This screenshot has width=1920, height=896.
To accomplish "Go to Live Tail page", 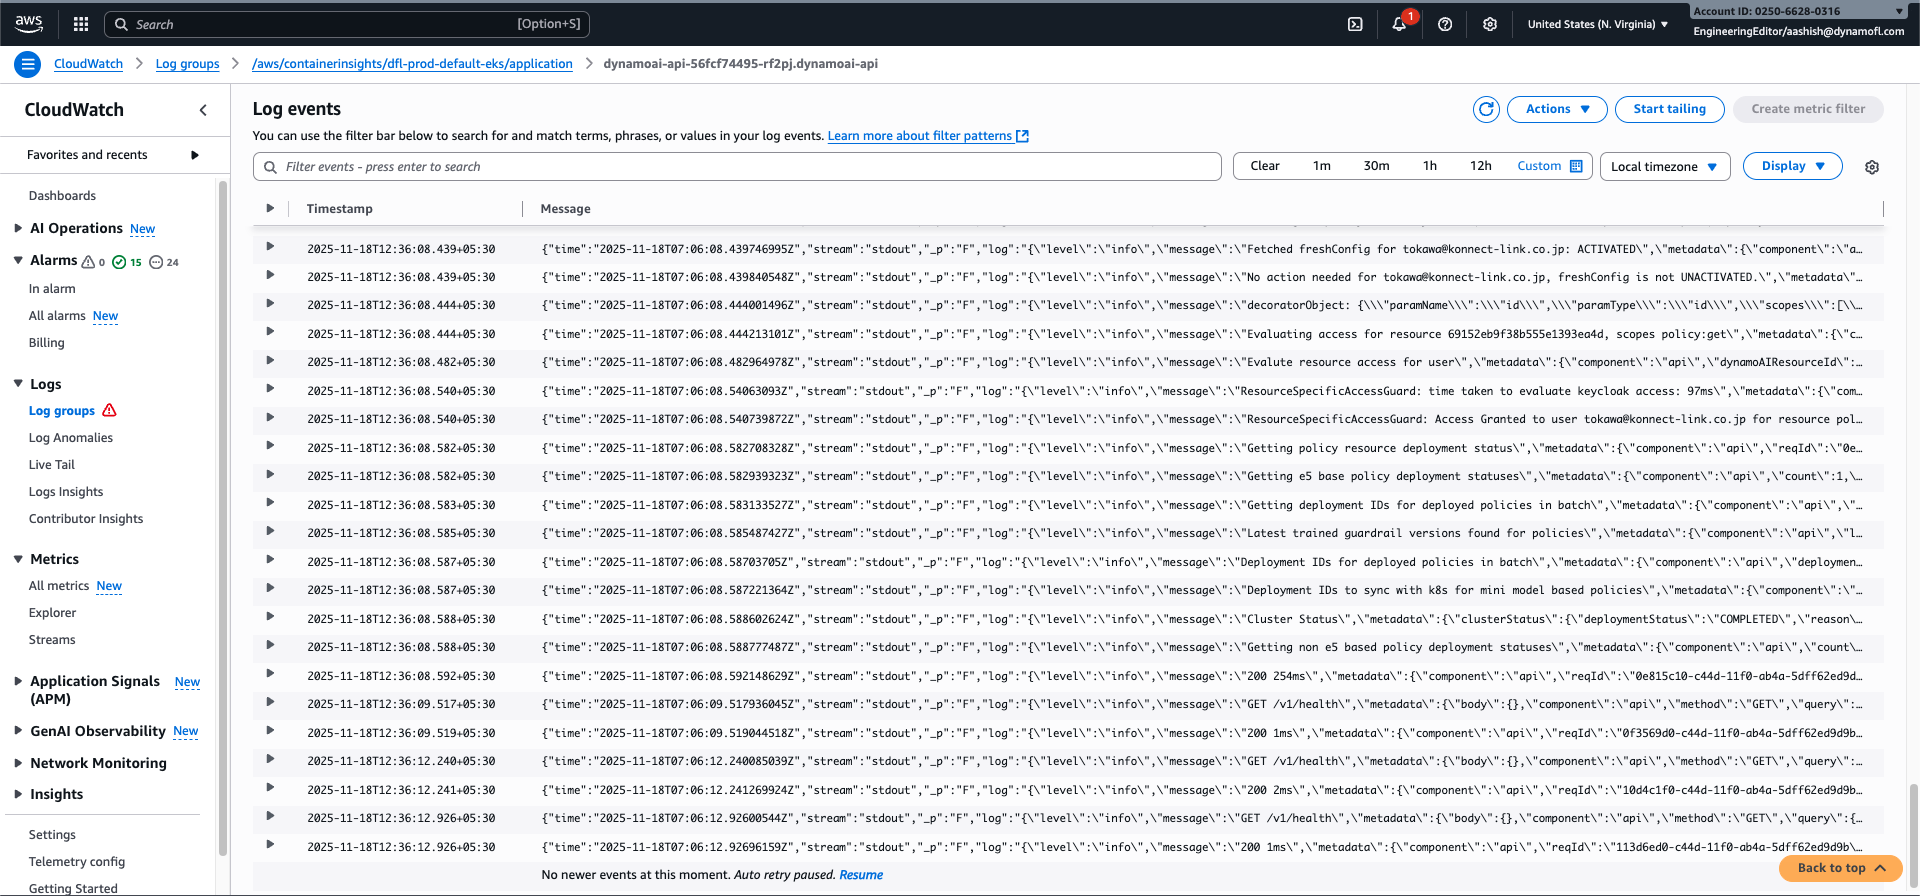I will coord(52,465).
